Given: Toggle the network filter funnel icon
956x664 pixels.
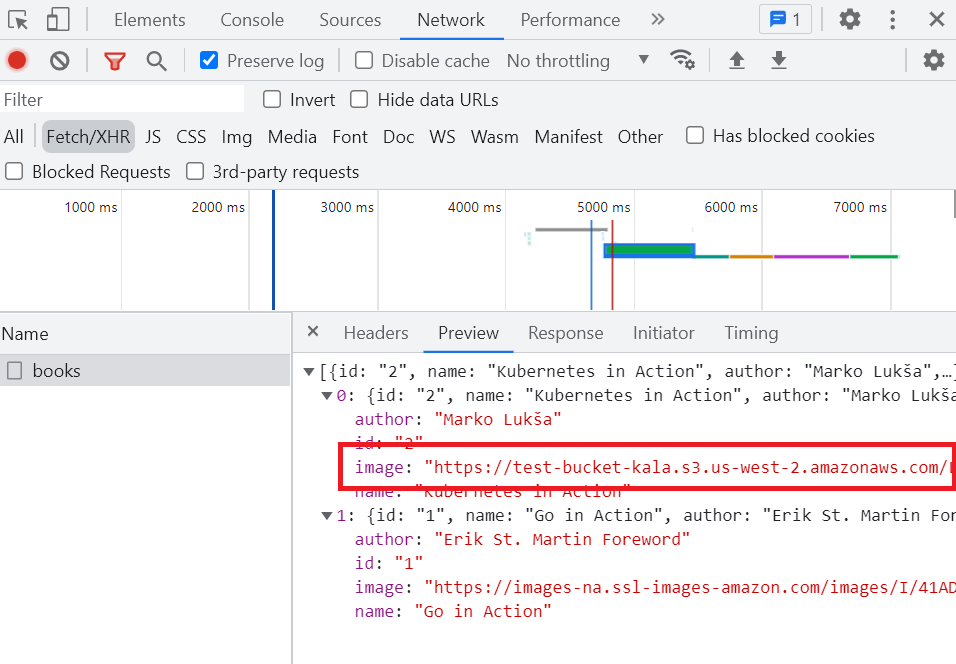Looking at the screenshot, I should pos(115,61).
